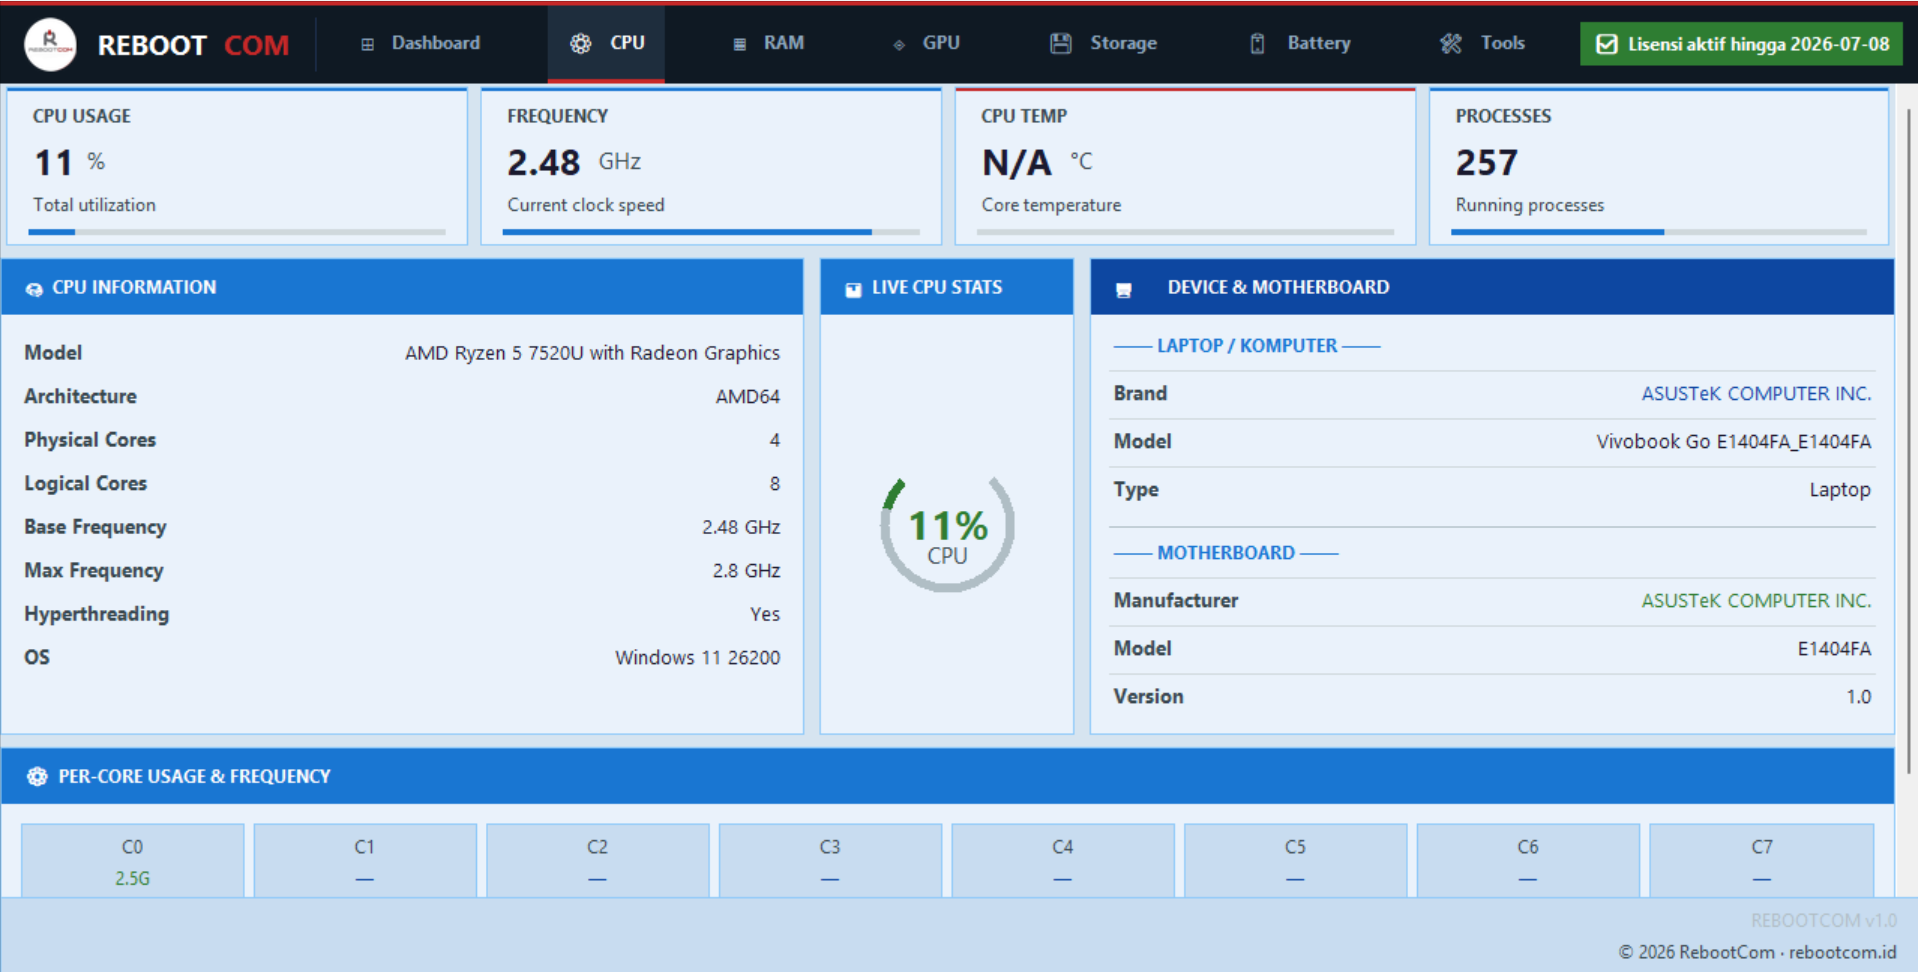Click the Dashboard grid icon
Viewport: 1918px width, 972px height.
pyautogui.click(x=368, y=44)
